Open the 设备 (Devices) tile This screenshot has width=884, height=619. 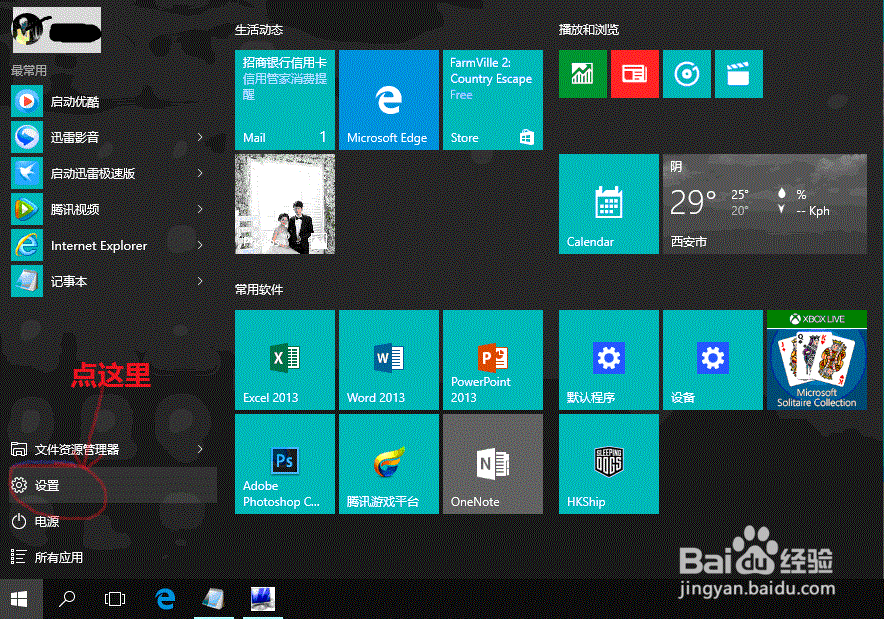(712, 360)
